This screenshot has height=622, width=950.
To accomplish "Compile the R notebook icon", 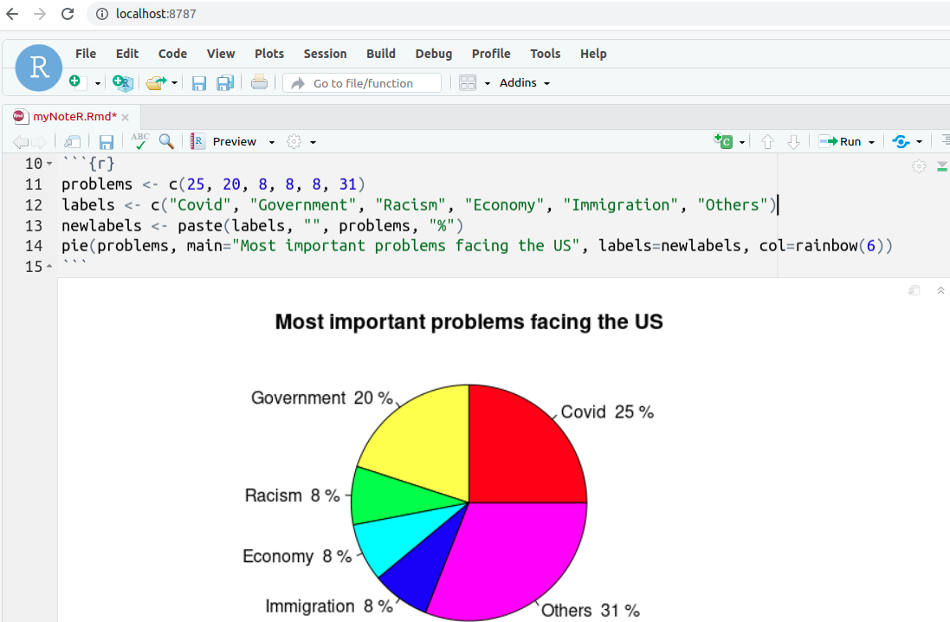I will 197,141.
